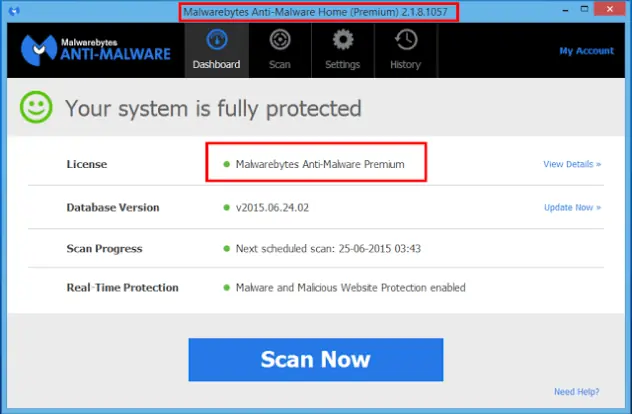Screen dimensions: 632x414
Task: Maximize the Malwarebytes window
Action: click(584, 9)
